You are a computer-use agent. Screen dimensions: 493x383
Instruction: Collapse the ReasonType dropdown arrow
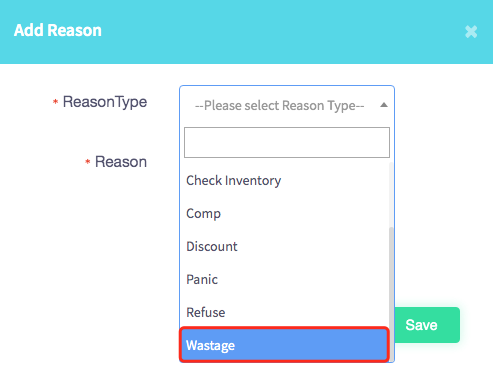pos(384,105)
